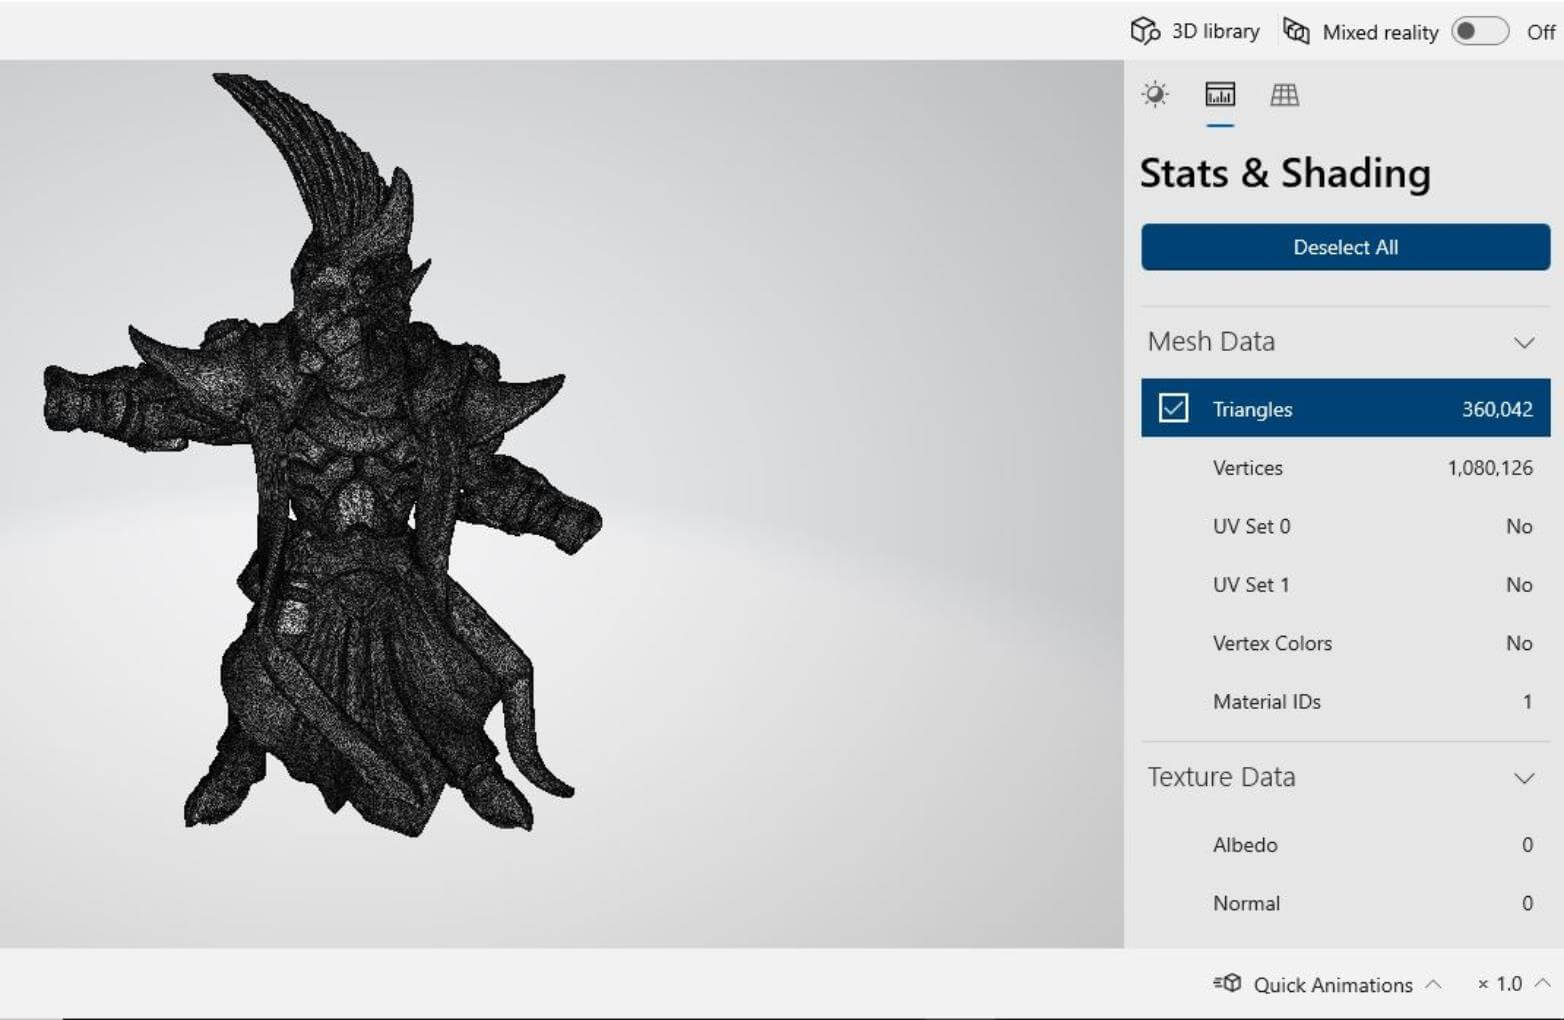The height and width of the screenshot is (1020, 1564).
Task: Select the Albedo texture row
Action: tap(1345, 845)
